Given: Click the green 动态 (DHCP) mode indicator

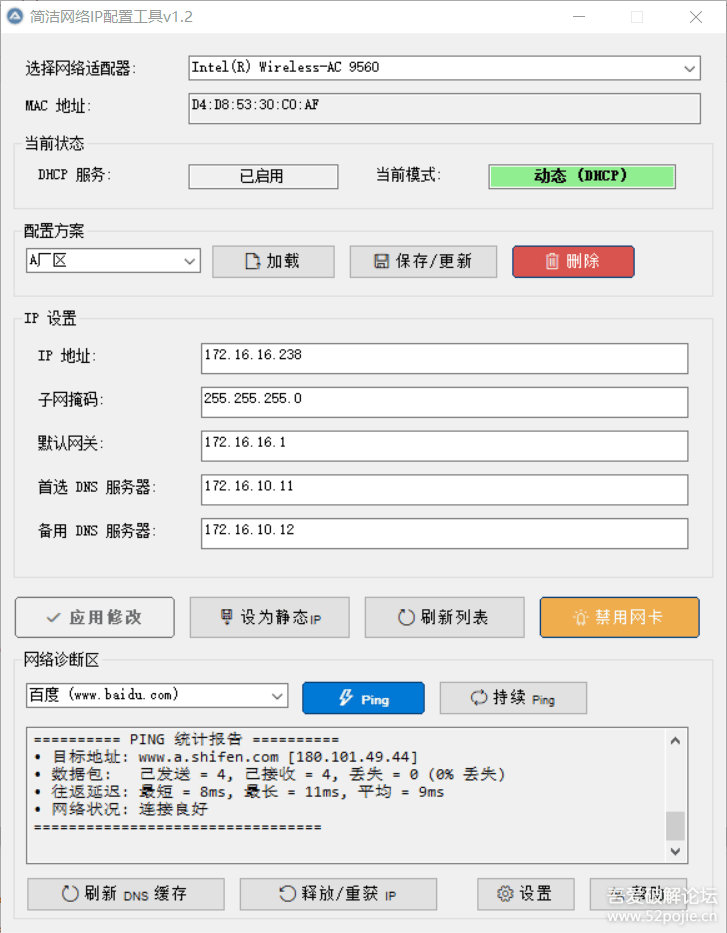Looking at the screenshot, I should [x=581, y=176].
